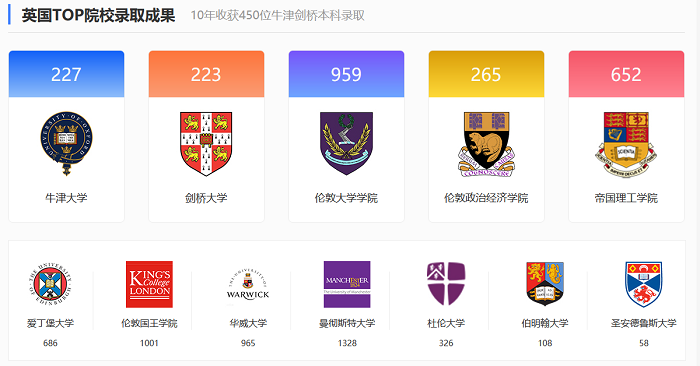Select the 伯明翰大学 label
Viewport: 700px width, 366px height.
(545, 323)
